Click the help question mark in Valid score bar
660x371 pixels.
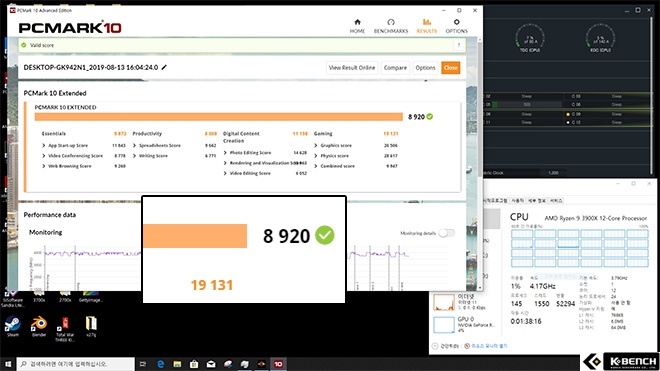(x=459, y=45)
